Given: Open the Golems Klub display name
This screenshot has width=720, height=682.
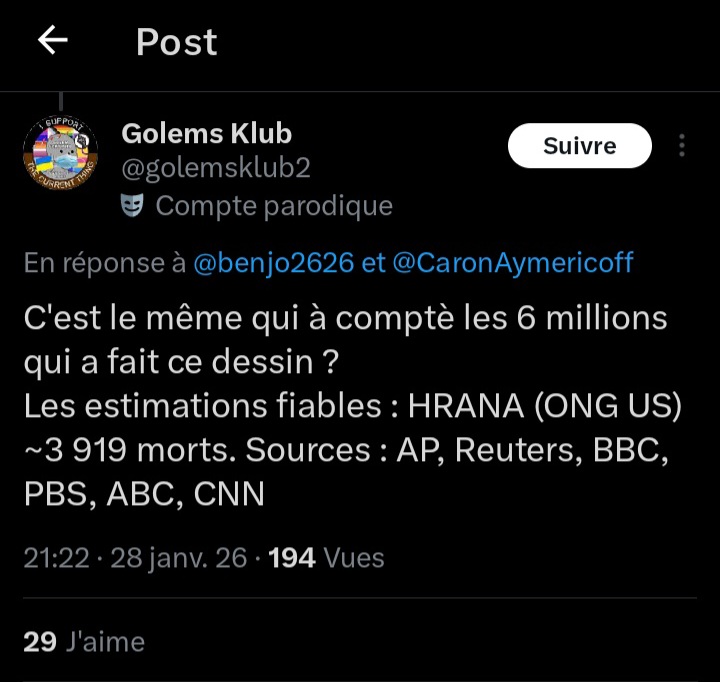Looking at the screenshot, I should click(206, 133).
